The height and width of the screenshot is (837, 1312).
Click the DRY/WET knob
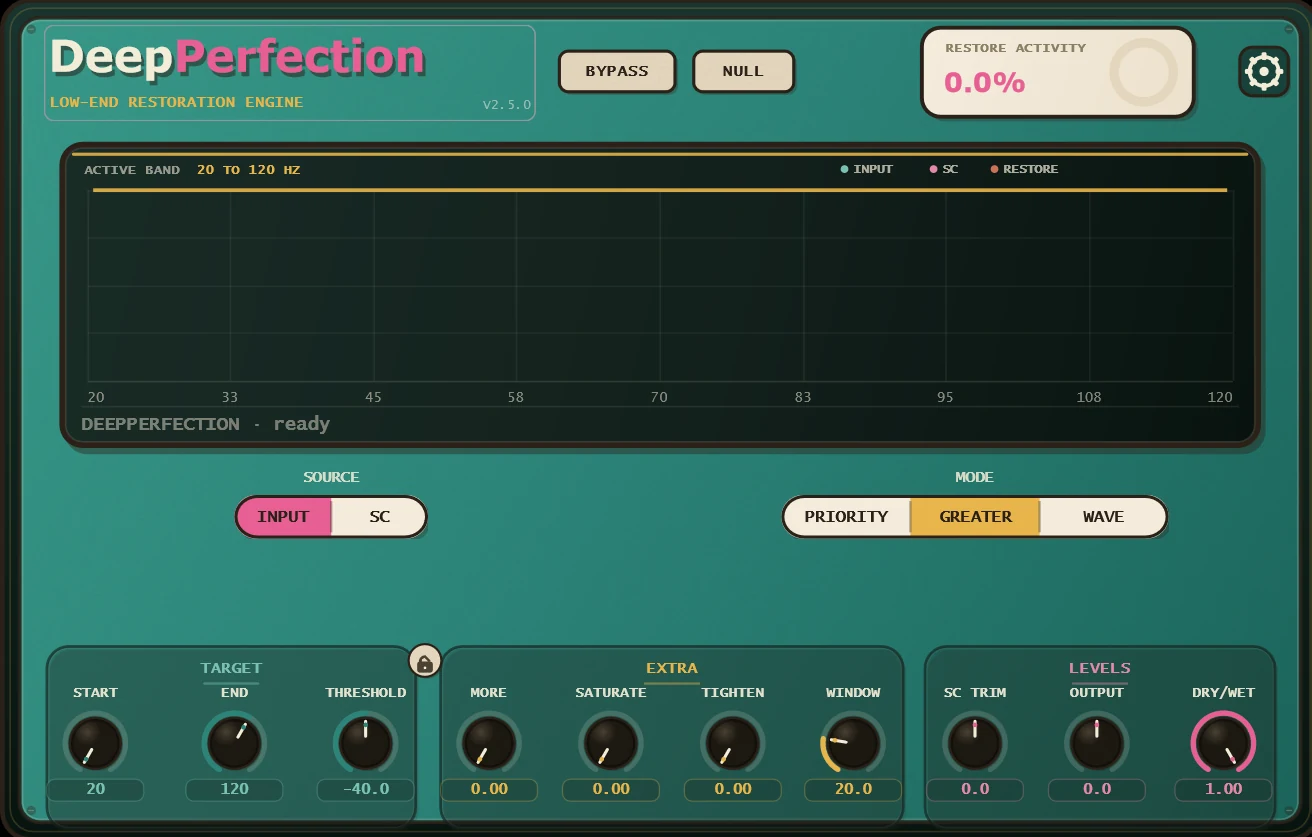(x=1223, y=743)
